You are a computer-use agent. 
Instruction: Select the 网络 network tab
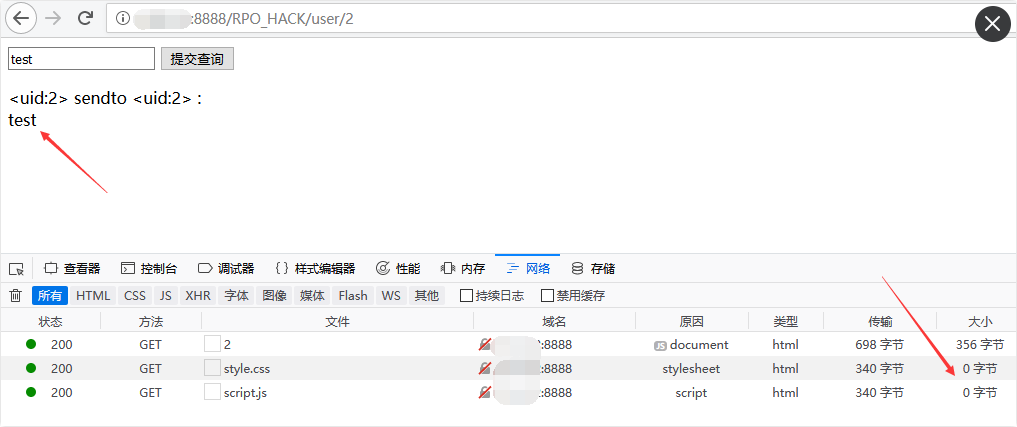(527, 269)
